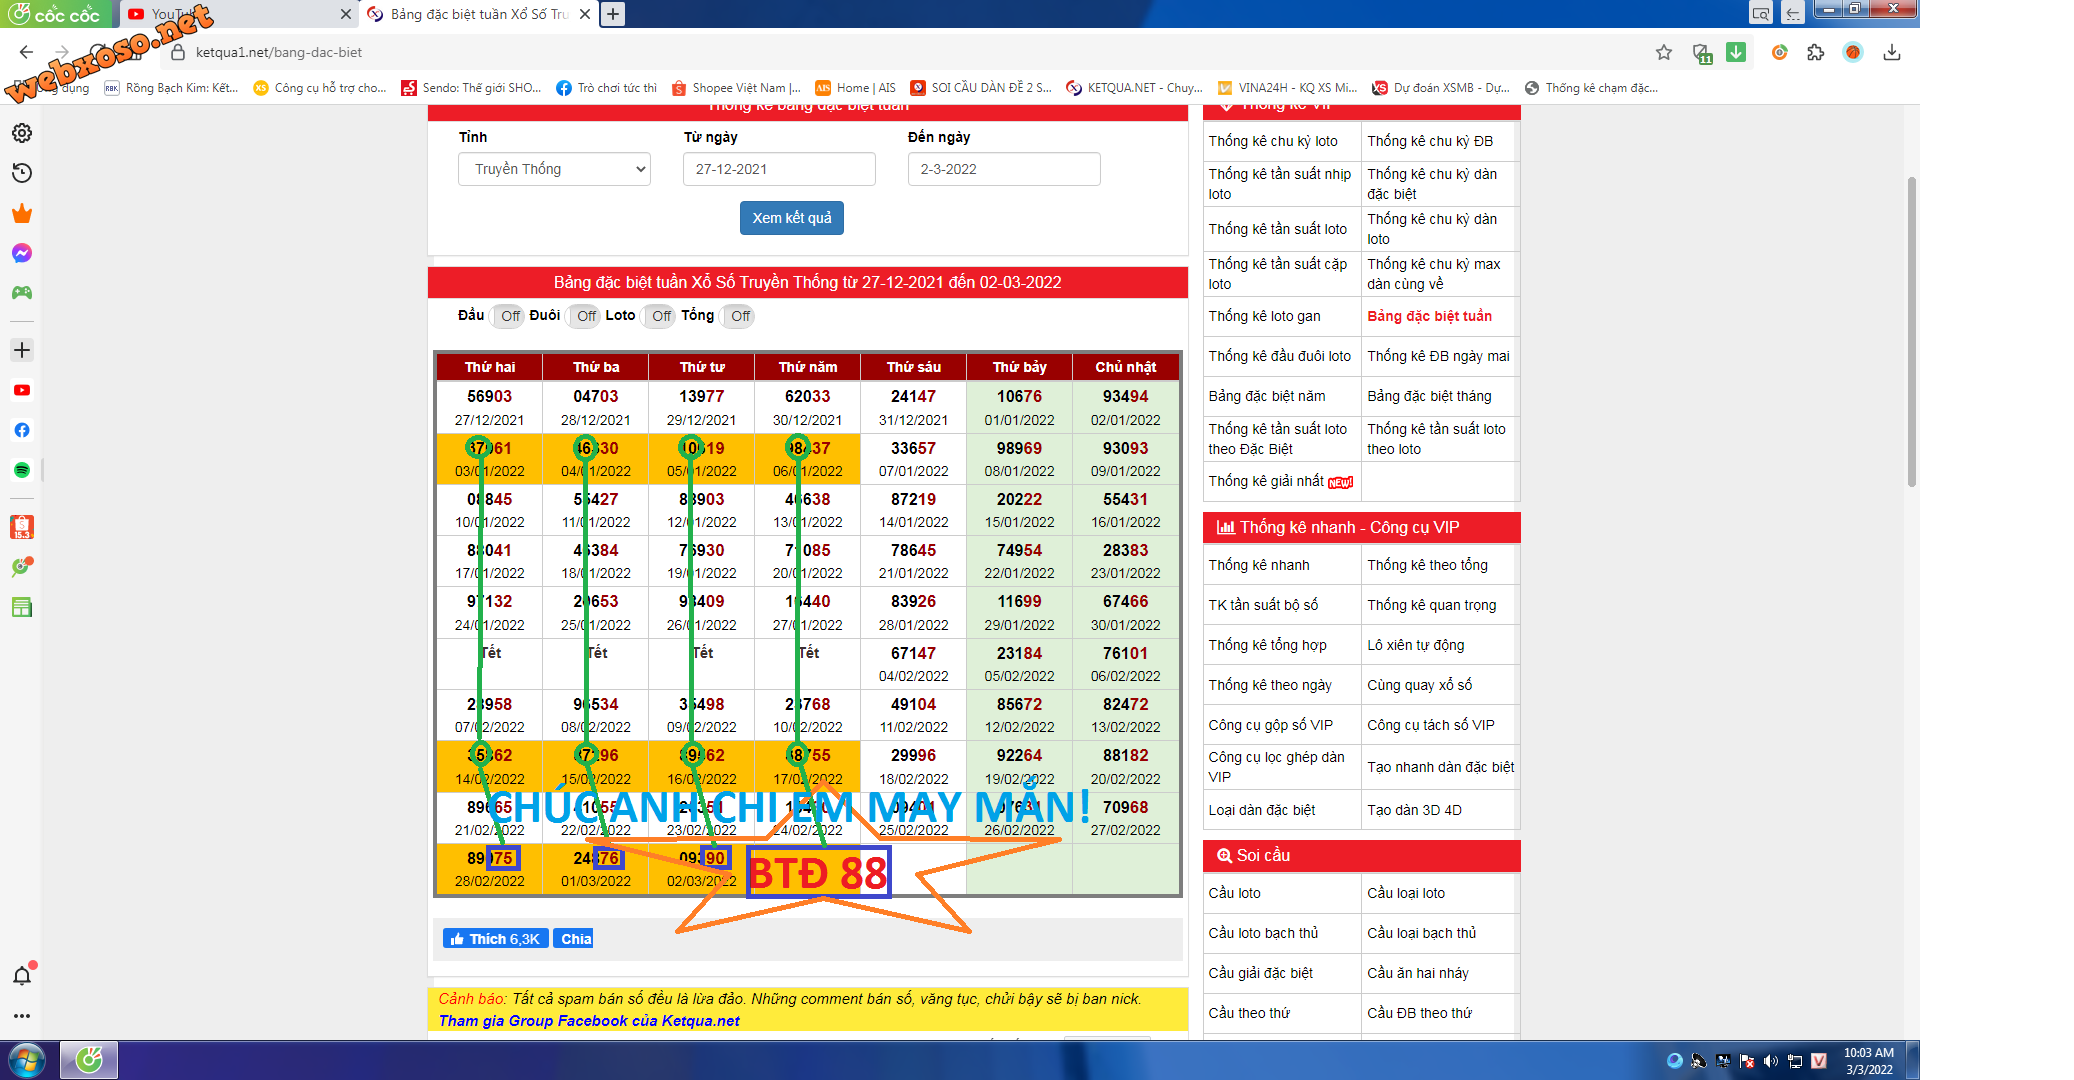Open Dự đoán XSMB bookmark

pos(1441,88)
